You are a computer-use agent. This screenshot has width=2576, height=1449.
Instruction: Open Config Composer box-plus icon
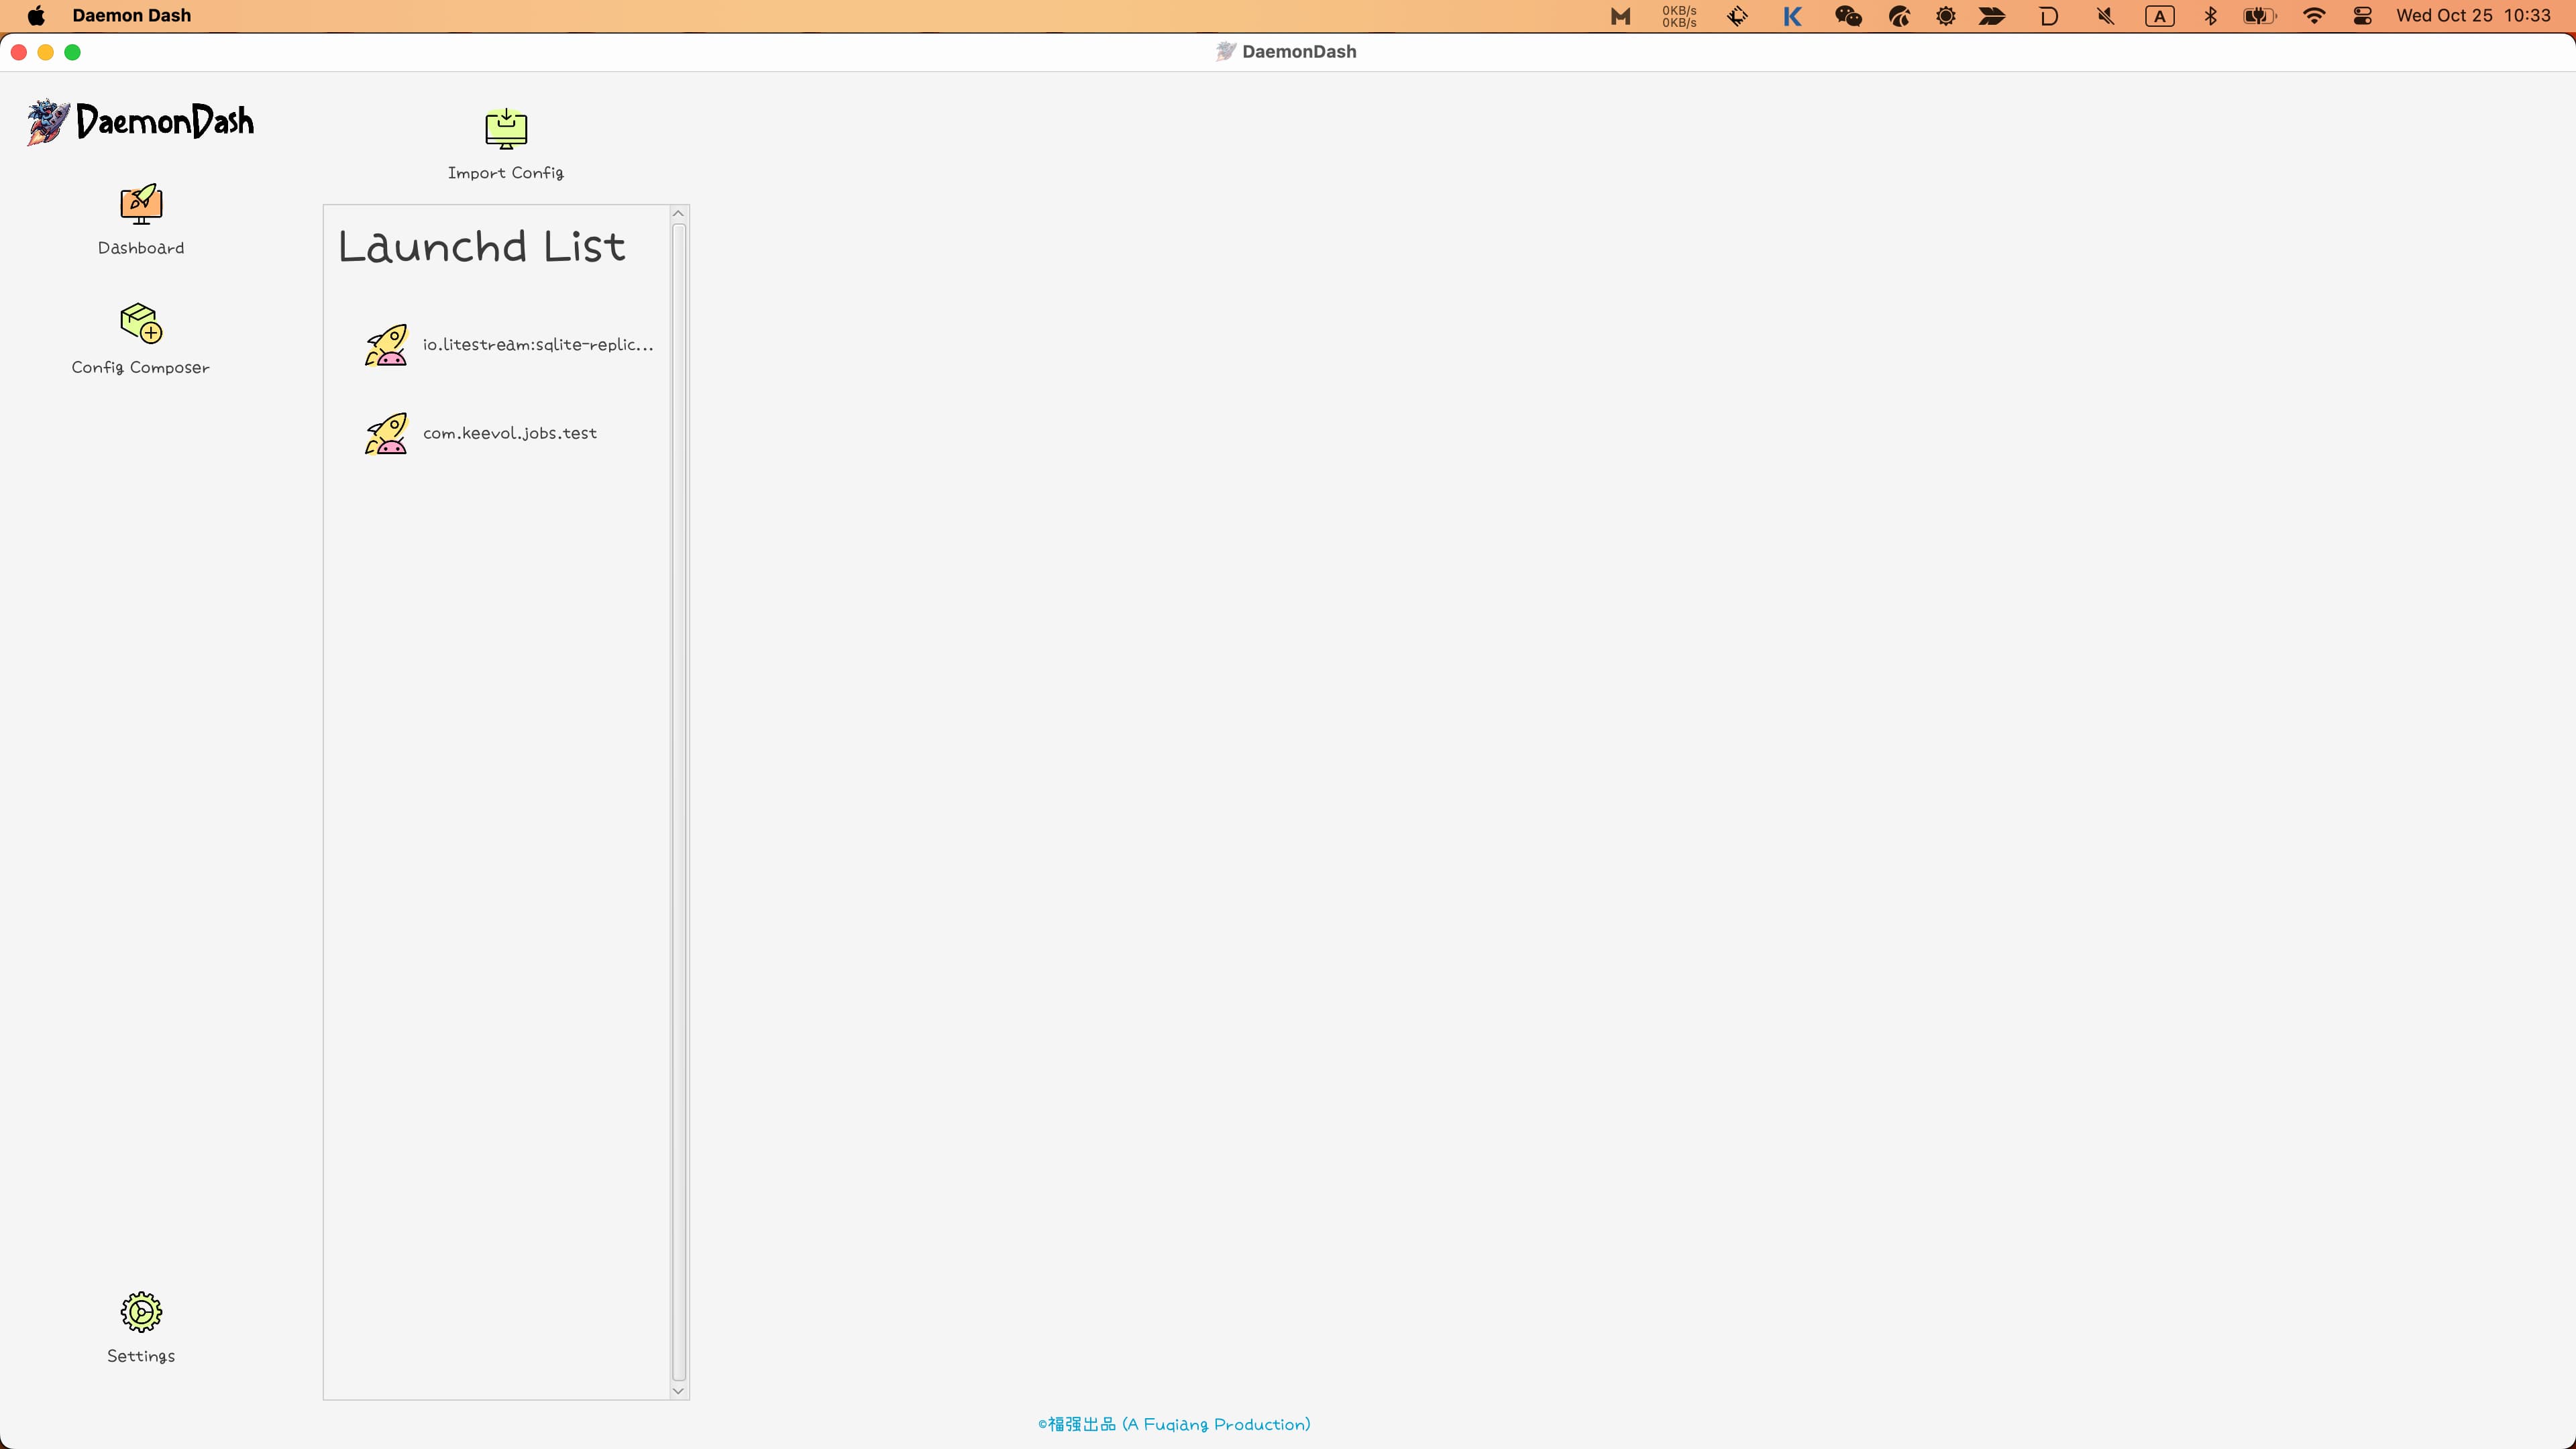click(x=141, y=323)
